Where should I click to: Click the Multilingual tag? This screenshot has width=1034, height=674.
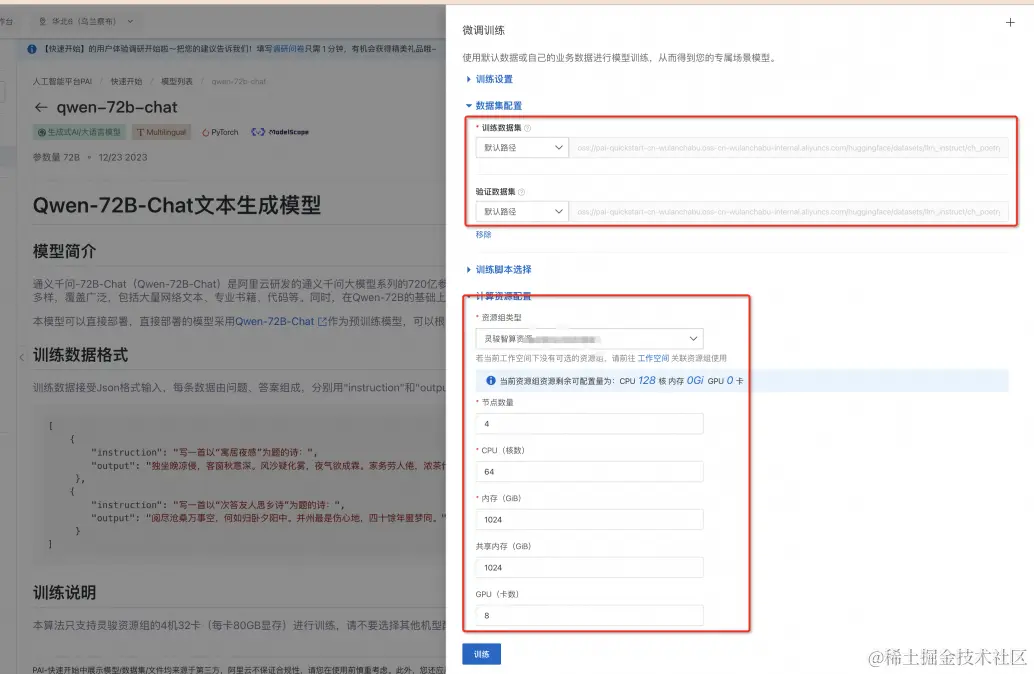coord(162,132)
